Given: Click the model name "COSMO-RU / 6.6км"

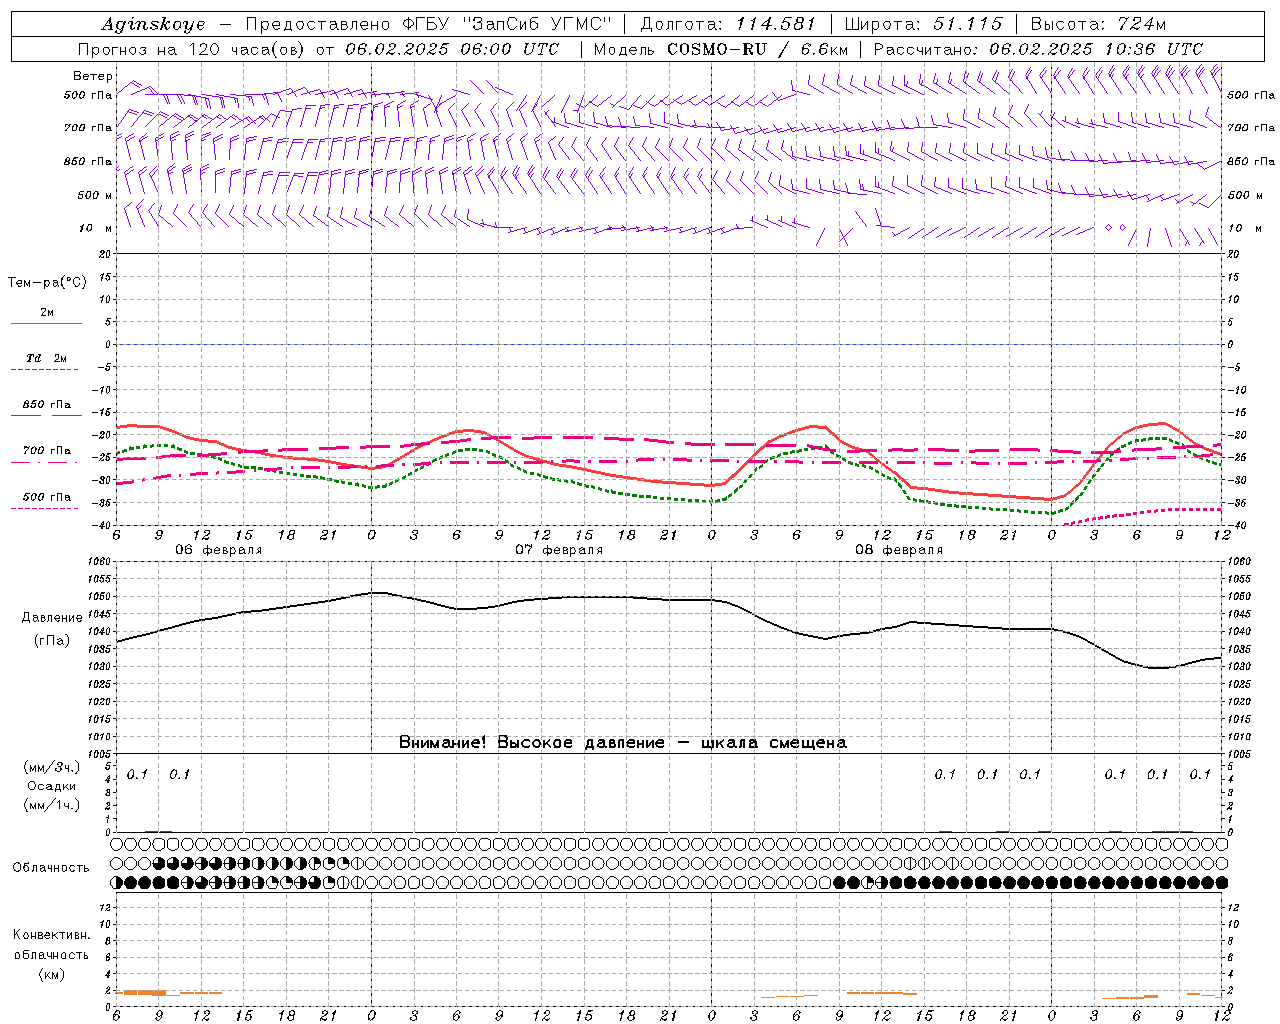Looking at the screenshot, I should pyautogui.click(x=757, y=49).
